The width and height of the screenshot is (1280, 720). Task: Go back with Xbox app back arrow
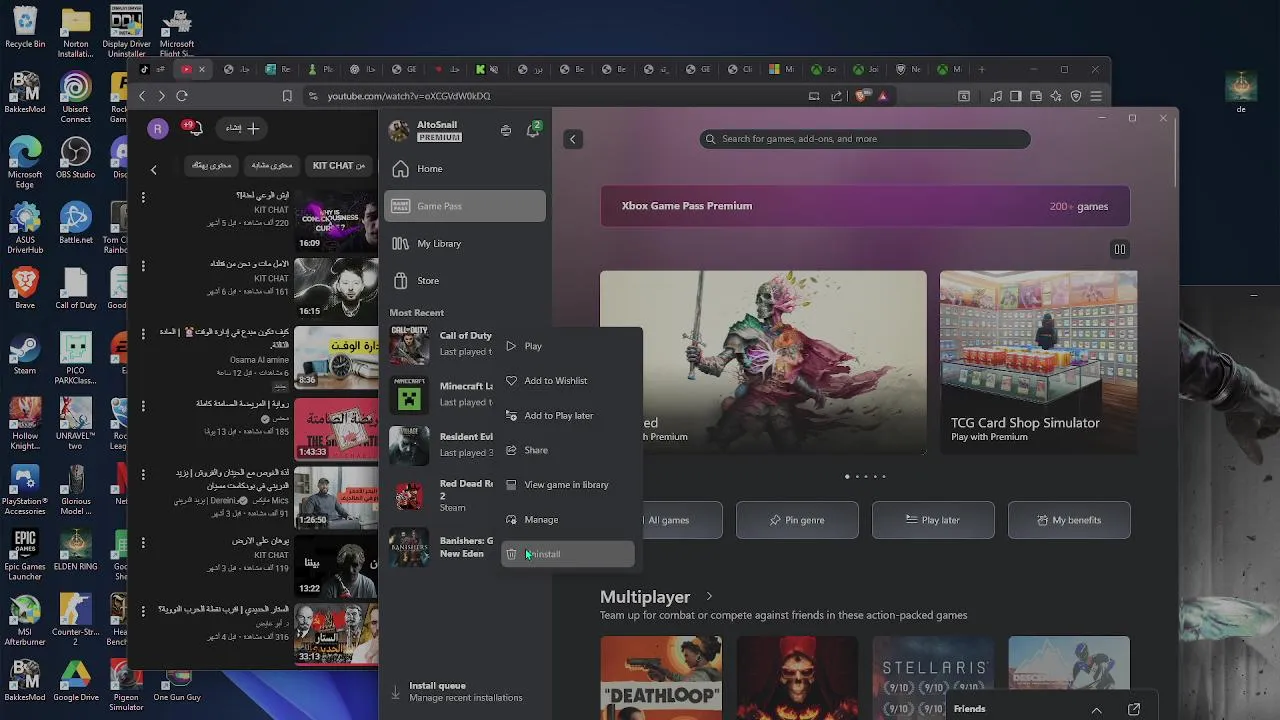tap(573, 139)
